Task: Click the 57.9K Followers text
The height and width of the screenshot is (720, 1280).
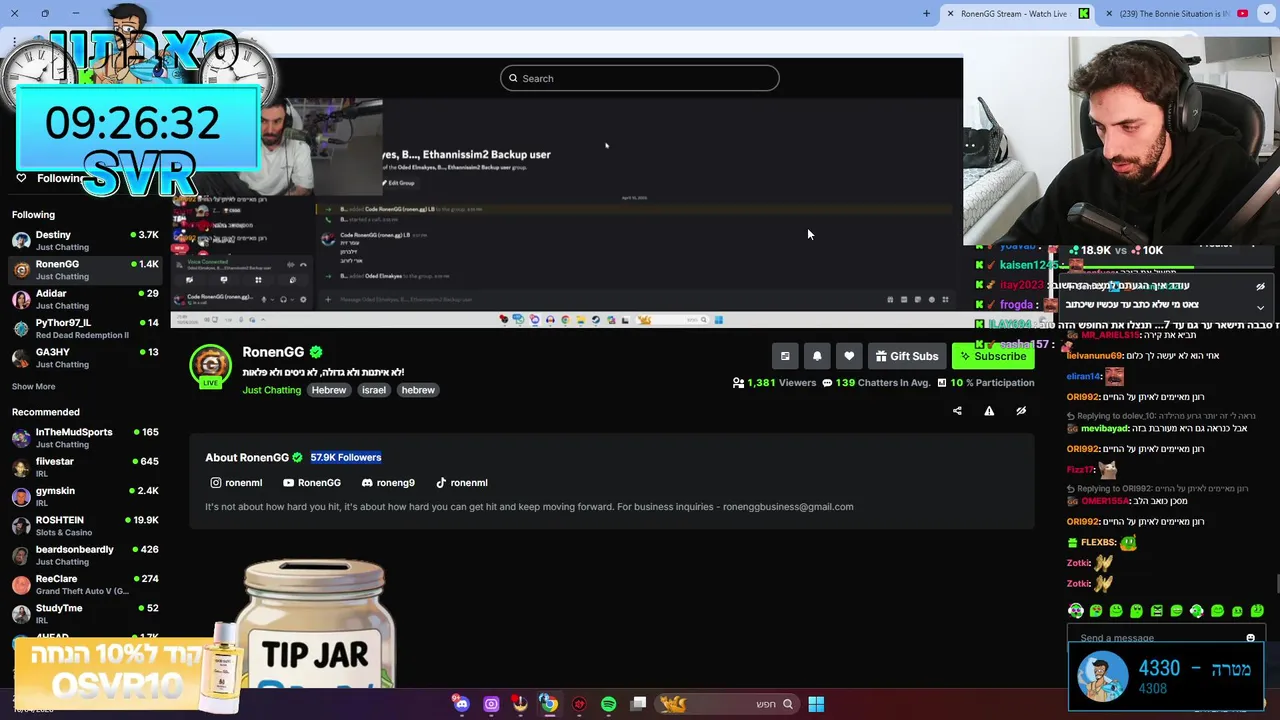Action: (346, 457)
